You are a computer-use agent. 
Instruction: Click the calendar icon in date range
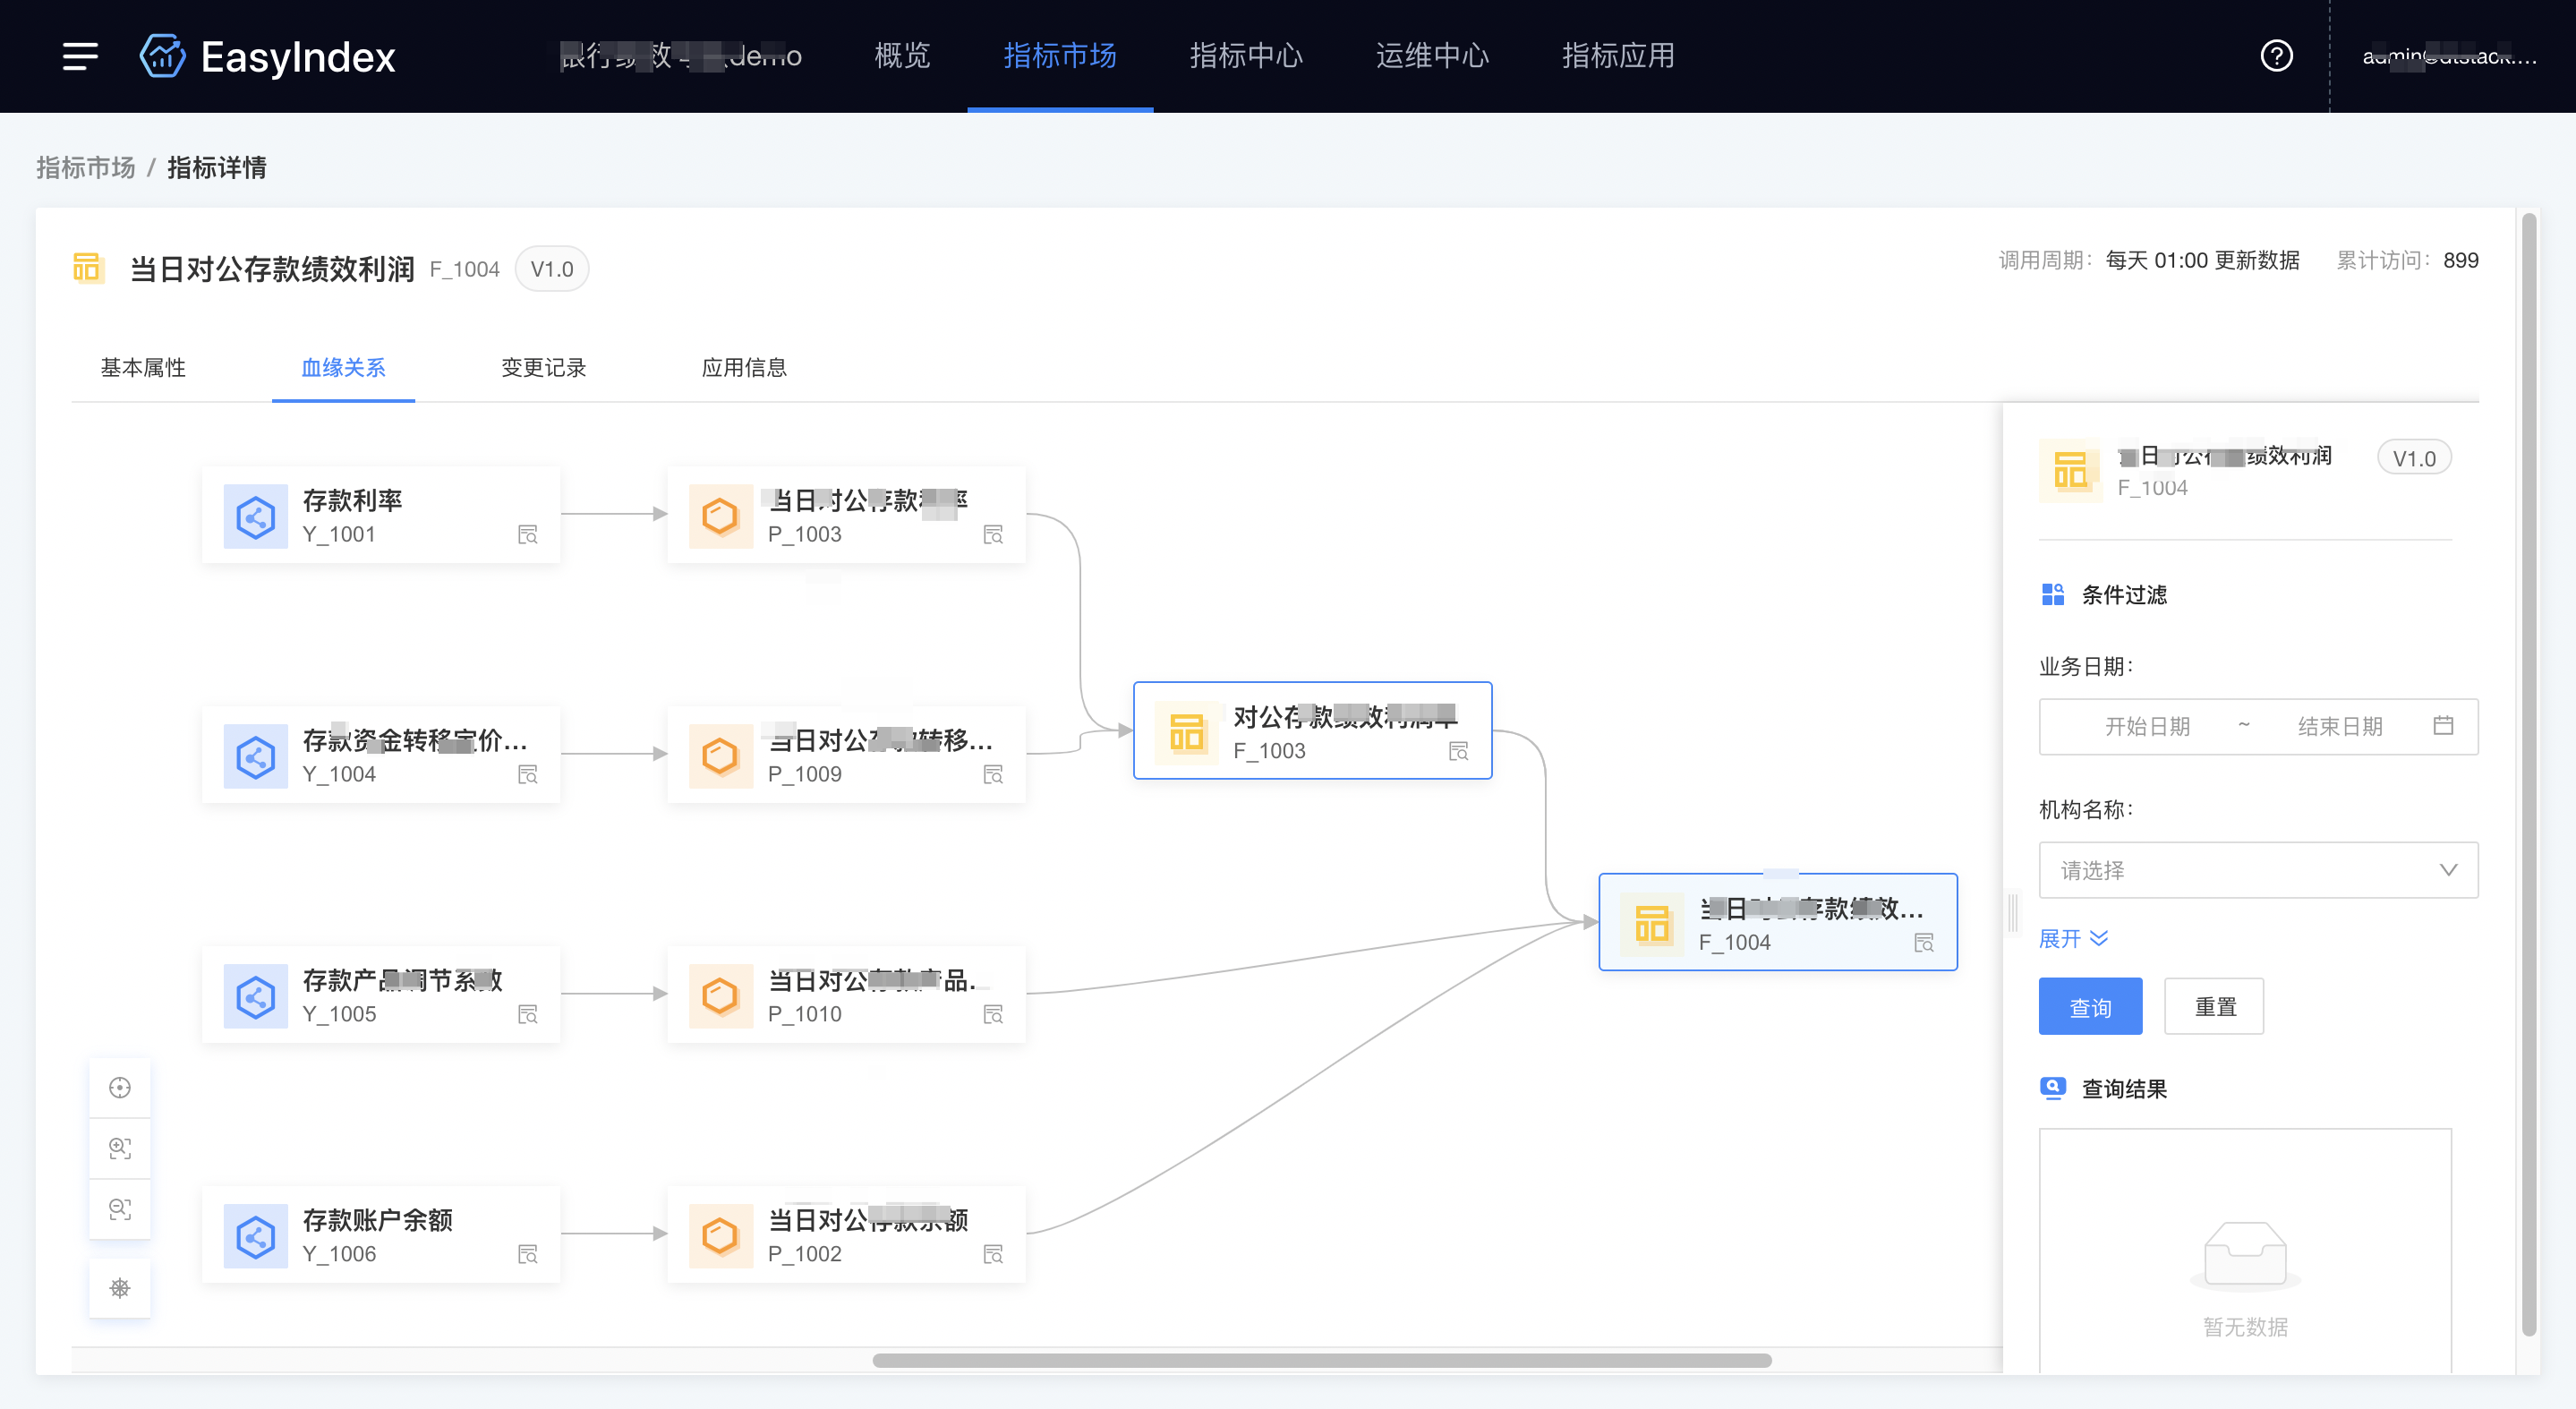coord(2443,726)
